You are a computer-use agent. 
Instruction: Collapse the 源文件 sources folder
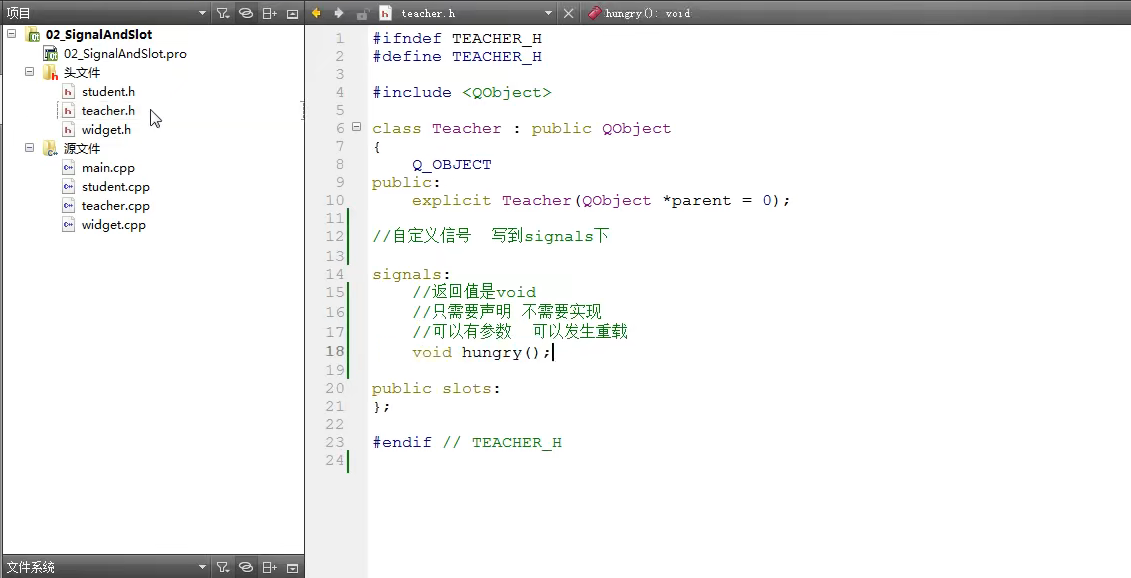(30, 148)
